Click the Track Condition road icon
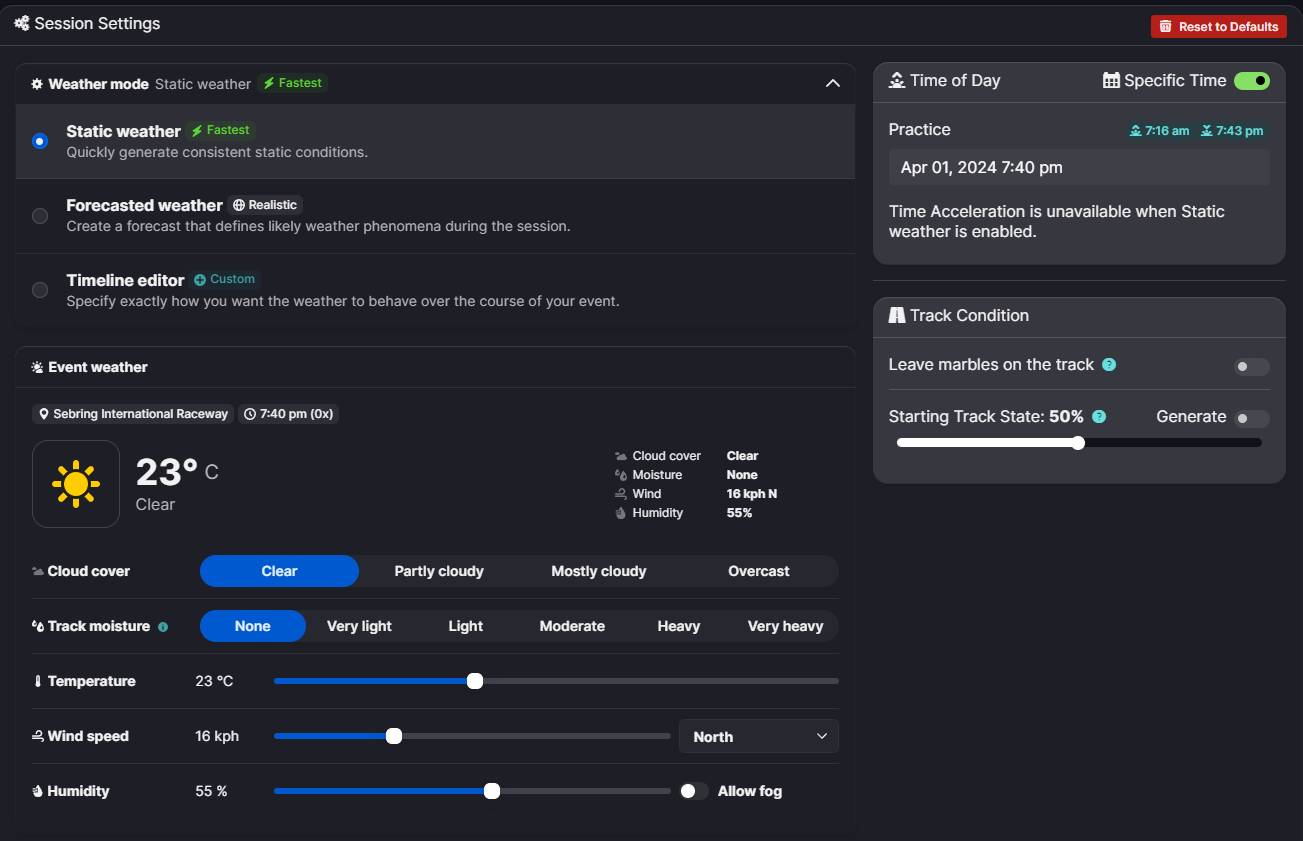 coord(897,315)
